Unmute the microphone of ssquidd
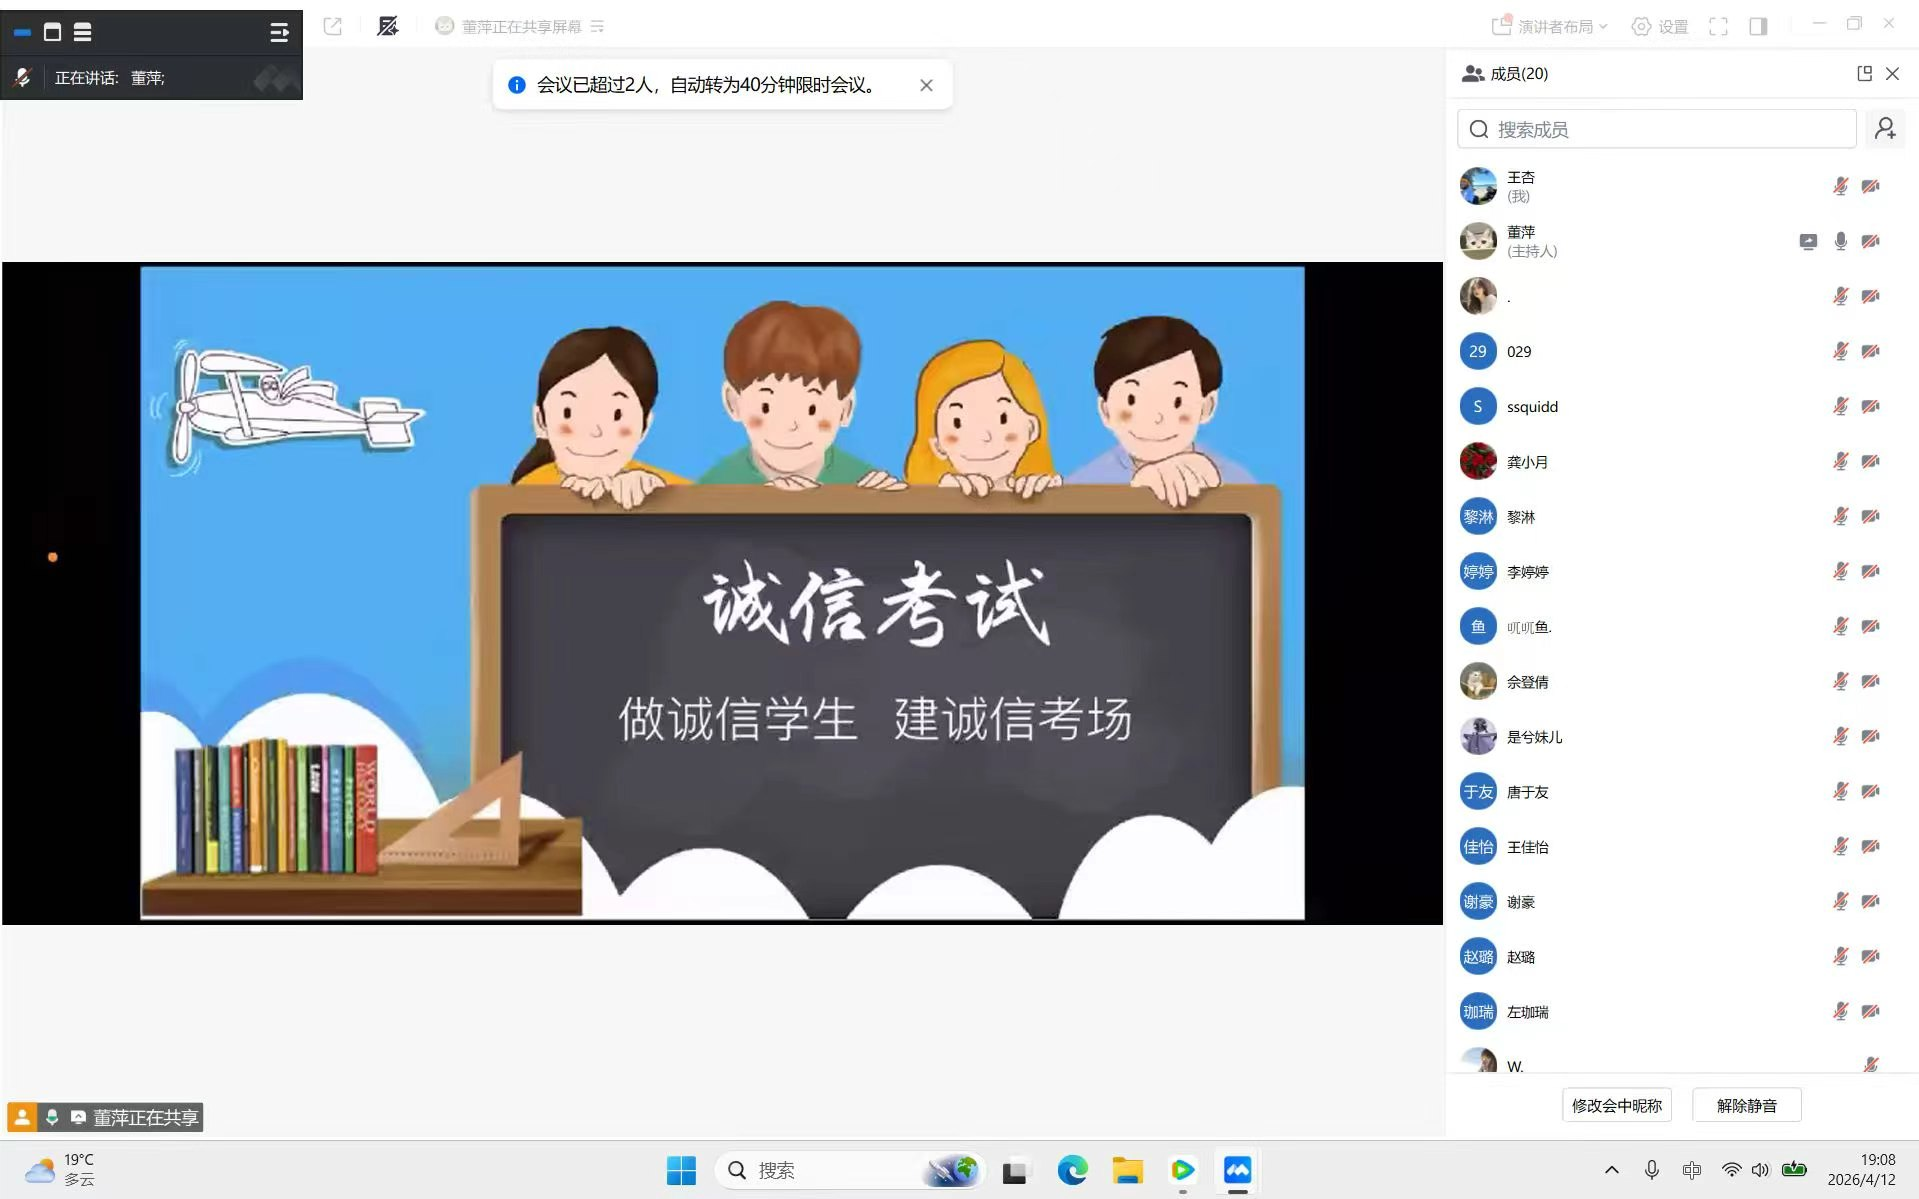 (1838, 406)
